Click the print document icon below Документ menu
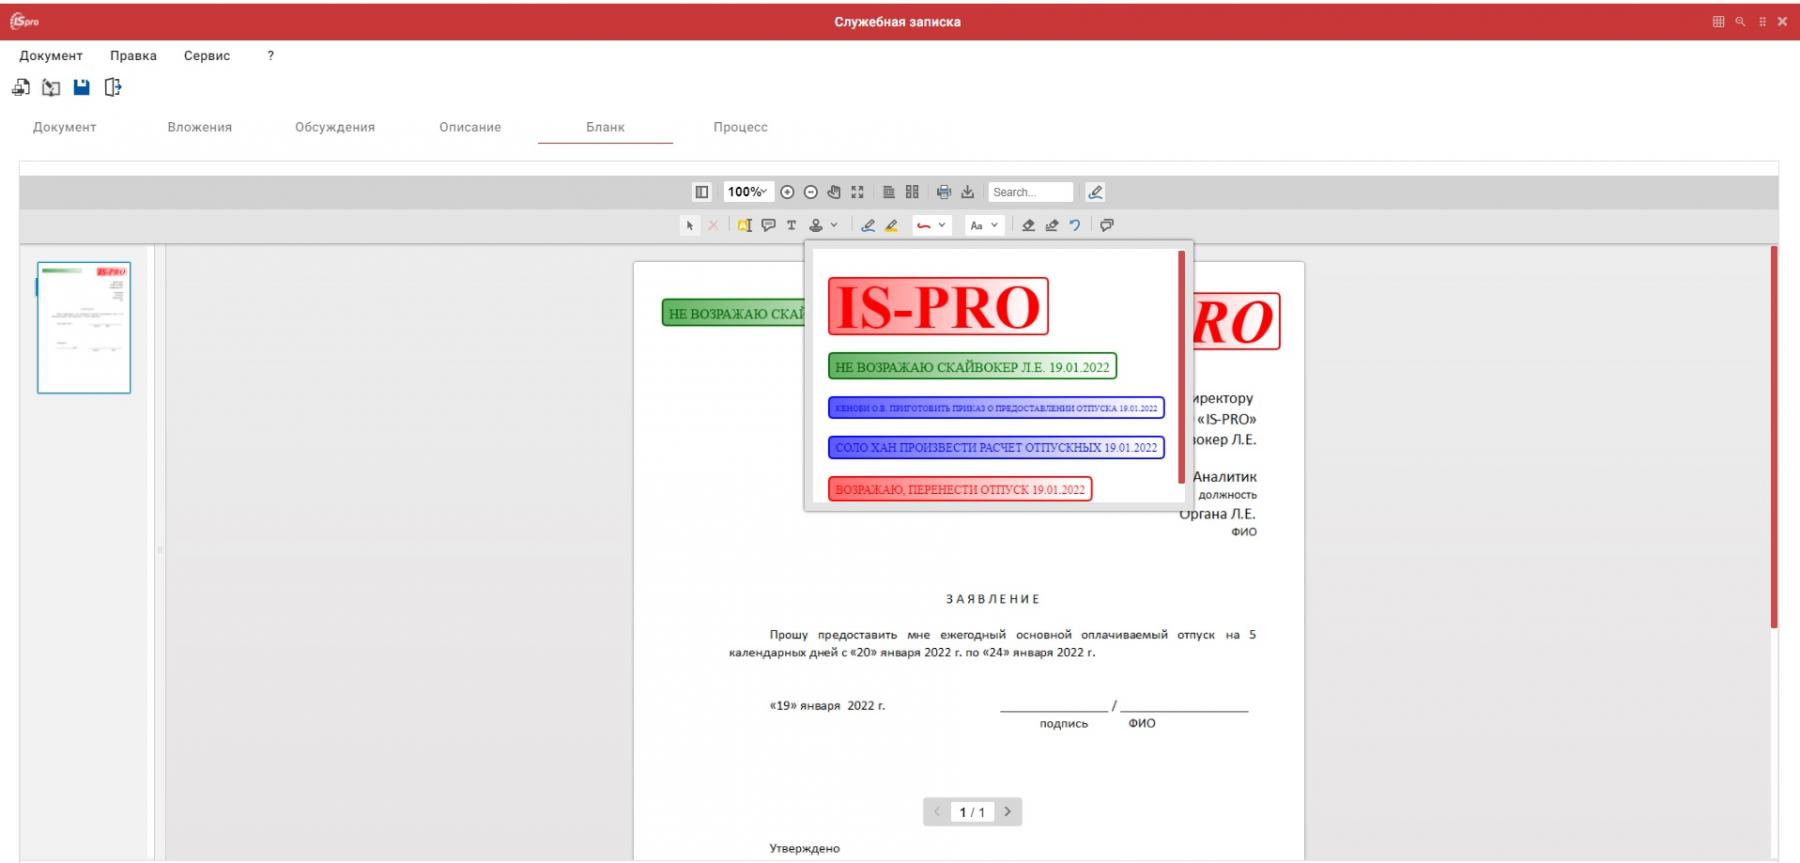This screenshot has height=863, width=1800. pyautogui.click(x=21, y=88)
